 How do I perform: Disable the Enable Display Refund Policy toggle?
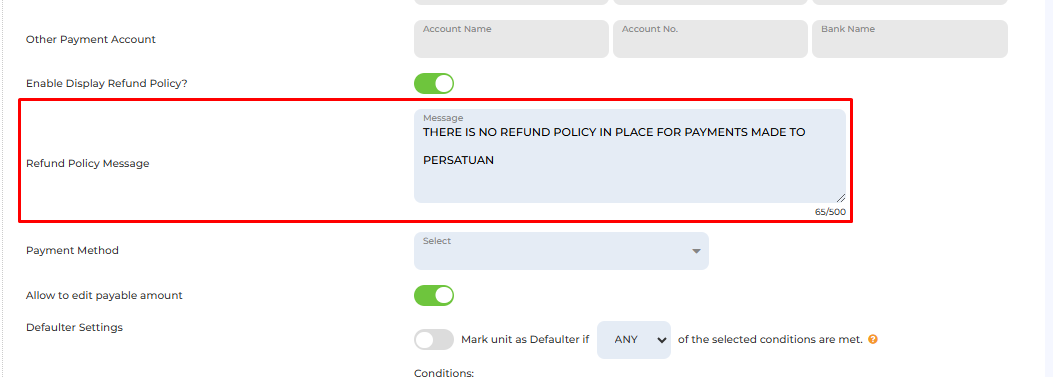tap(434, 84)
